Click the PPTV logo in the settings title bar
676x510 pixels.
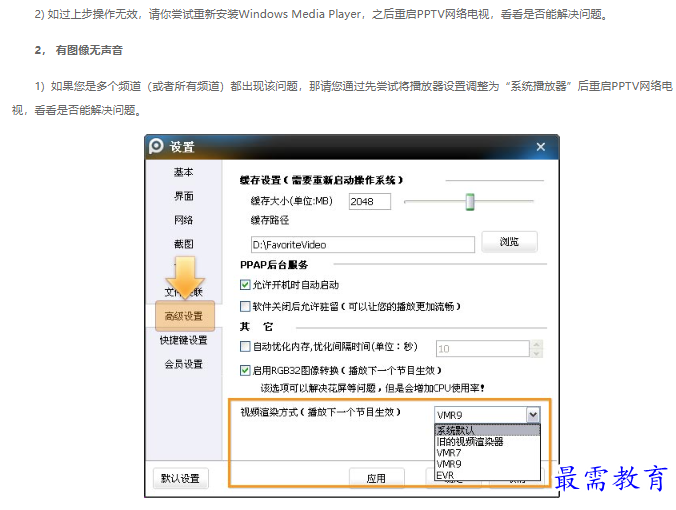(156, 146)
